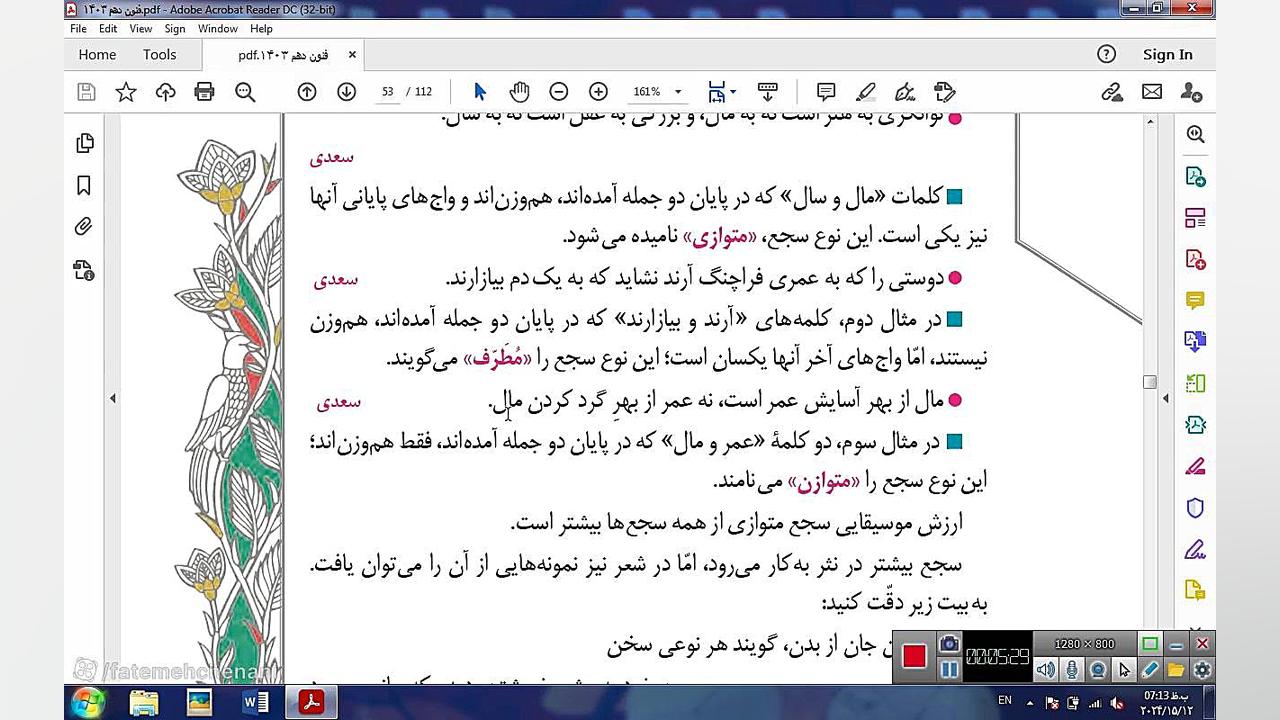The width and height of the screenshot is (1280, 720).
Task: Click the 1280 × 800 recording size button
Action: tap(1084, 644)
